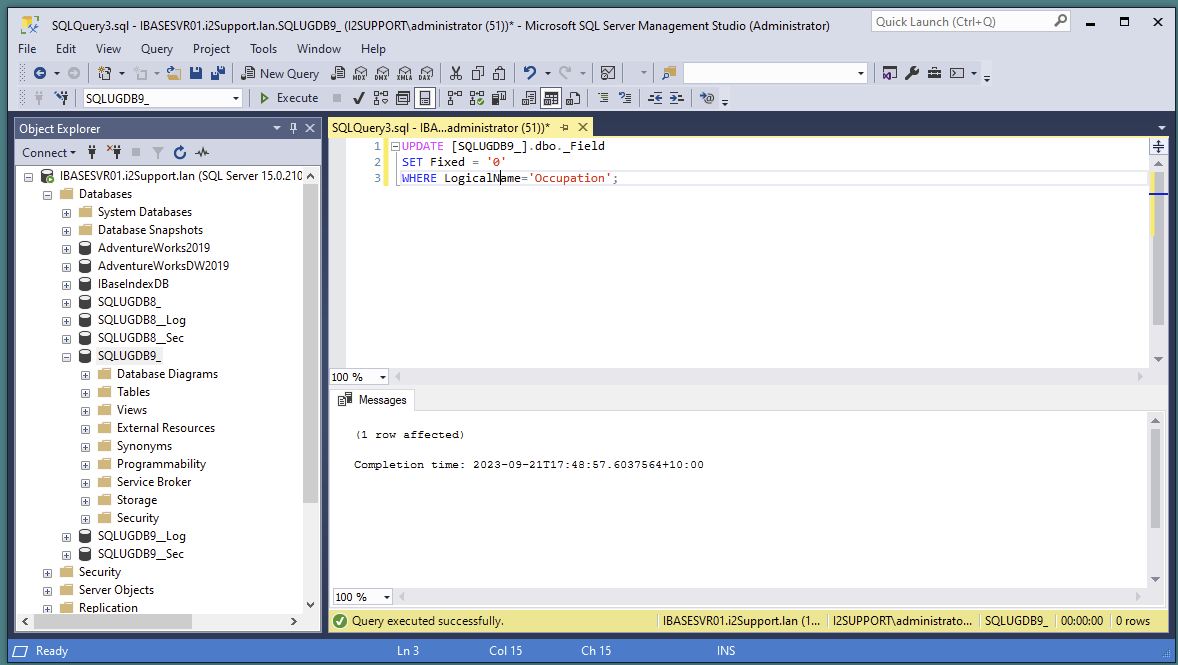
Task: Open the available databases dropdown
Action: [x=237, y=98]
